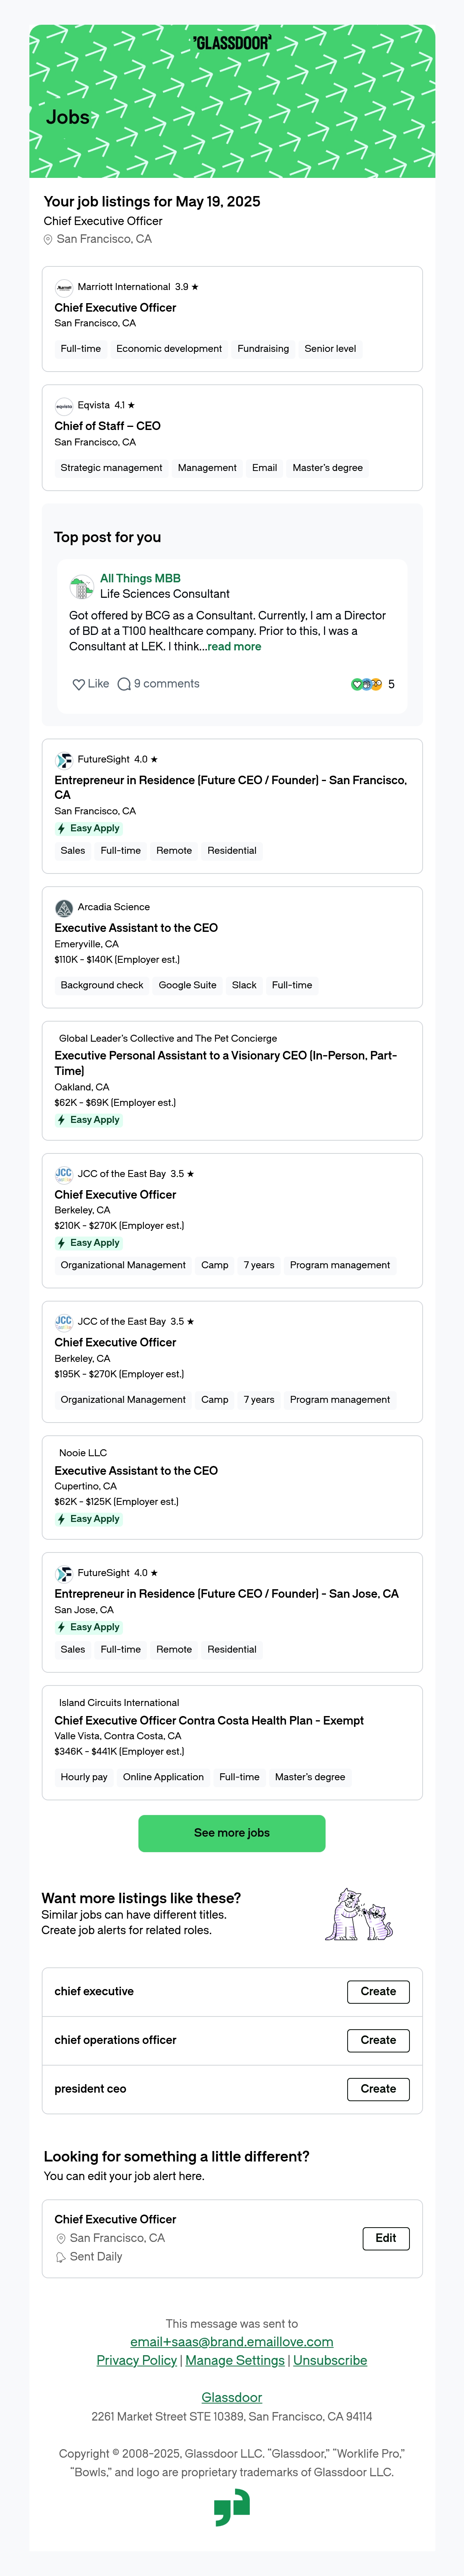Click location pin in job alert card
Screen dimensions: 464x2576
pyautogui.click(x=61, y=2239)
